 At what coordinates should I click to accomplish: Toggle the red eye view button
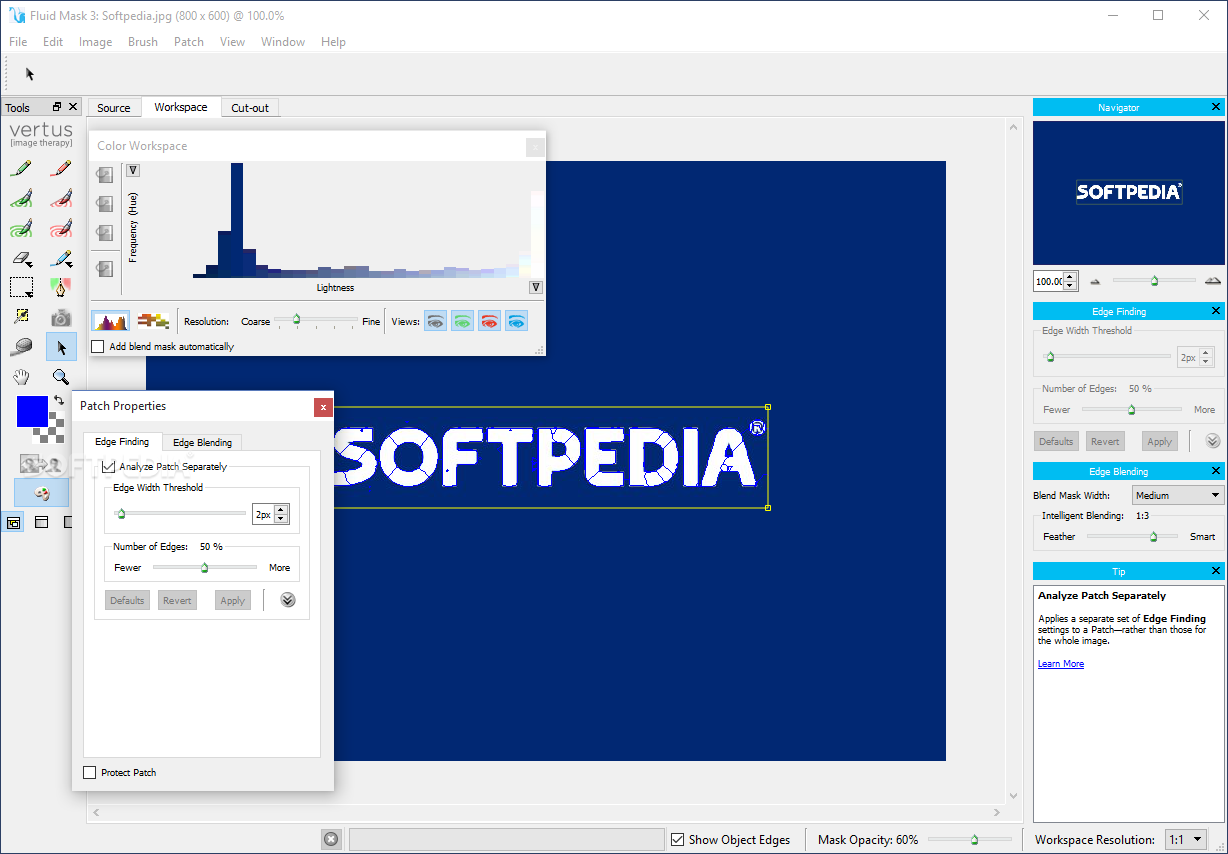489,321
